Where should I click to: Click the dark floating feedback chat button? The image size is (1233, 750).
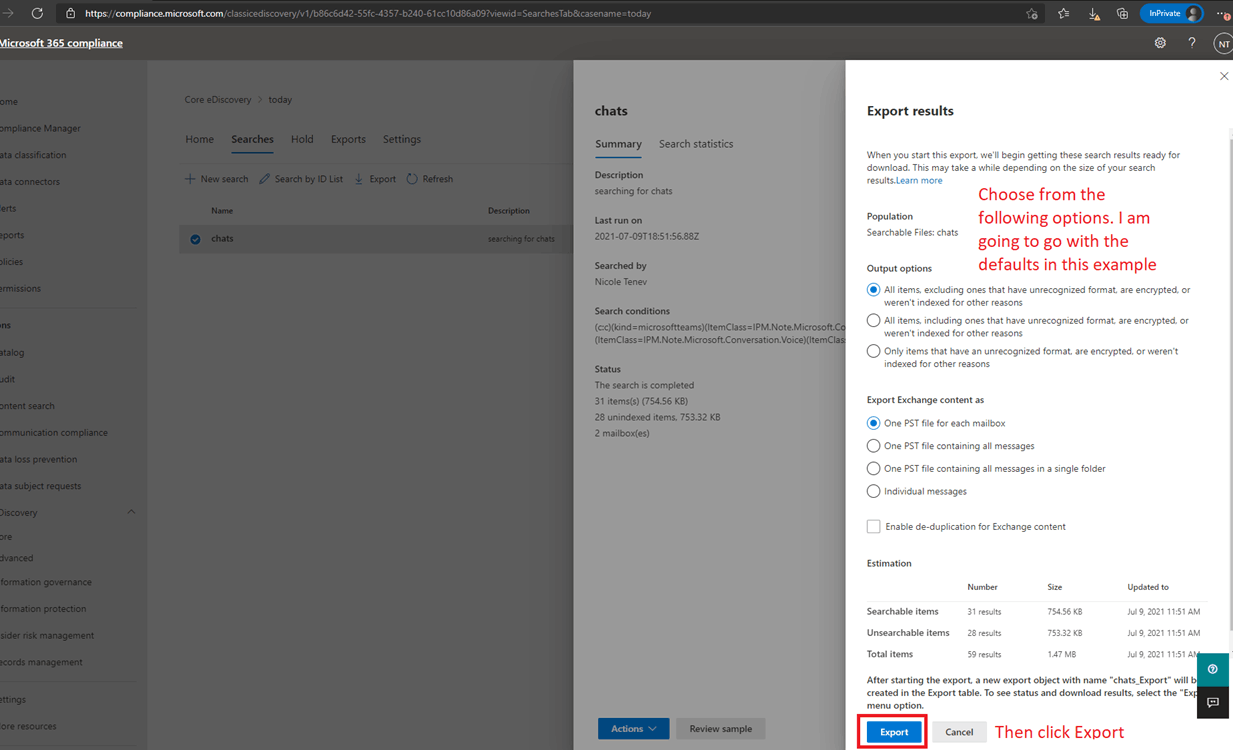click(x=1213, y=702)
